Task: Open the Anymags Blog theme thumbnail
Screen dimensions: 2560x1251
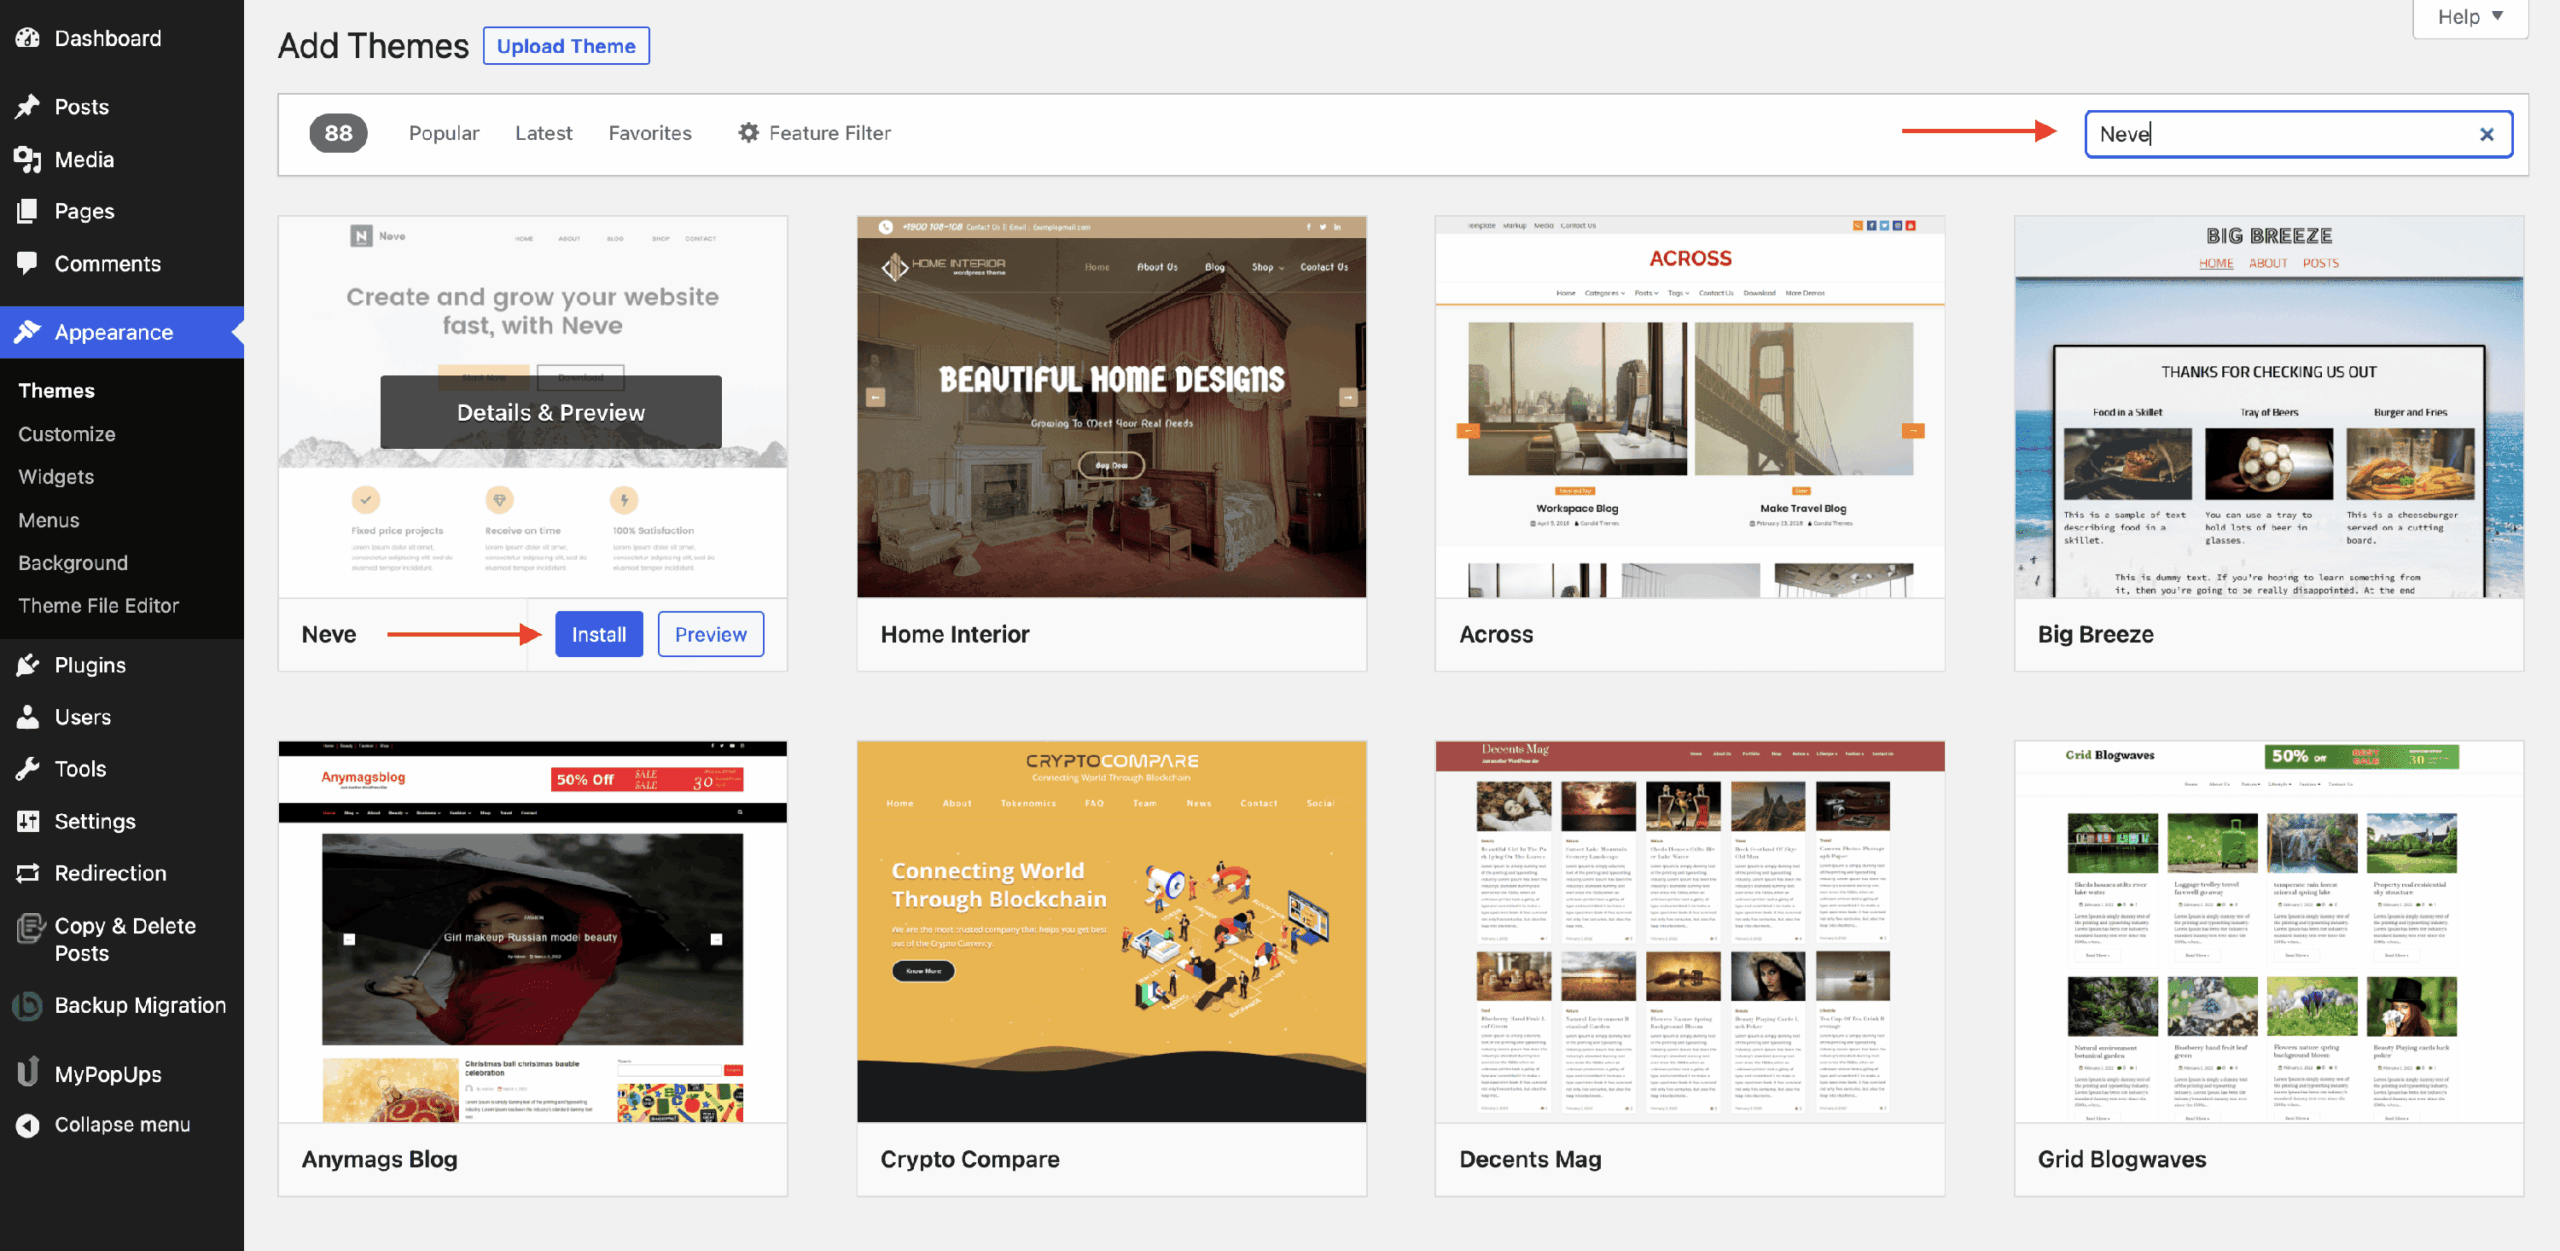Action: [x=533, y=932]
